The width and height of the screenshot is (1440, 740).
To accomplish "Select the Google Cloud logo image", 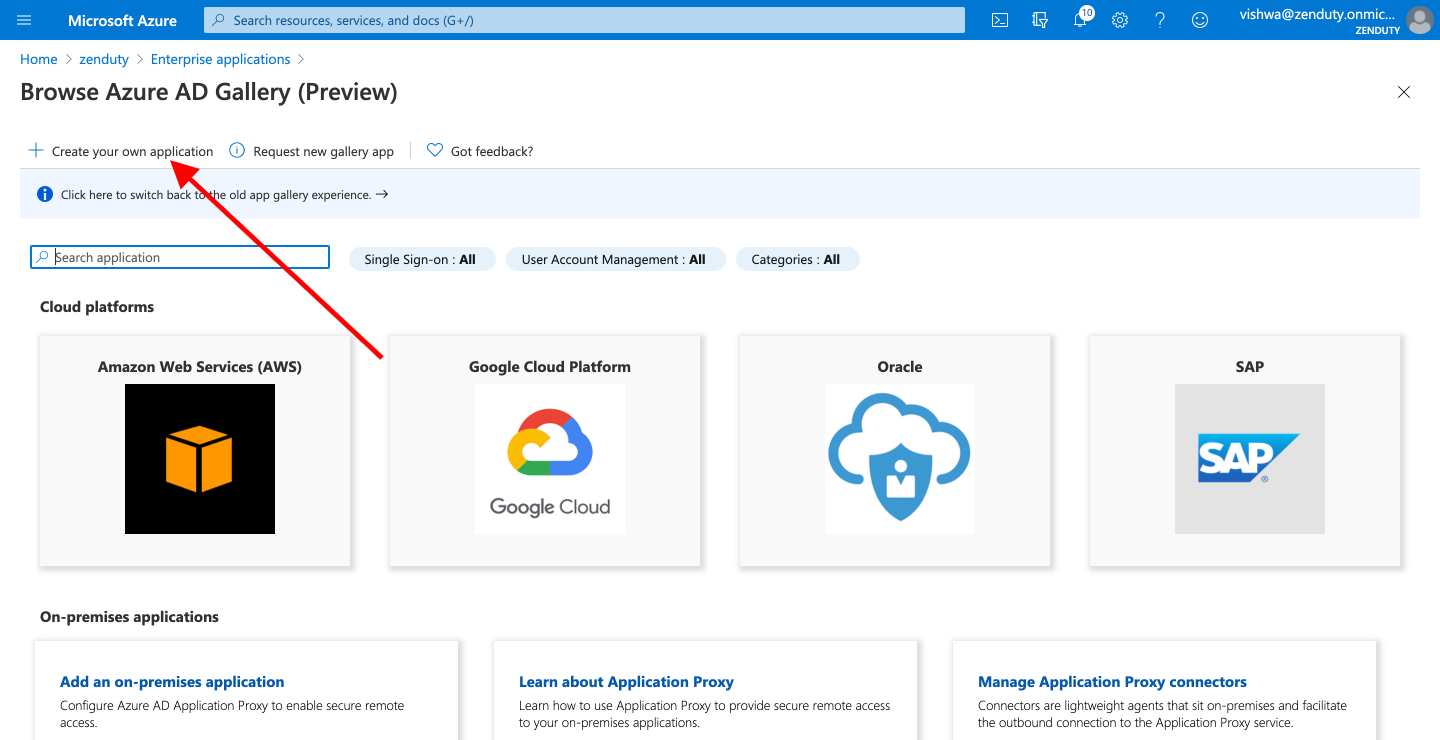I will (550, 459).
